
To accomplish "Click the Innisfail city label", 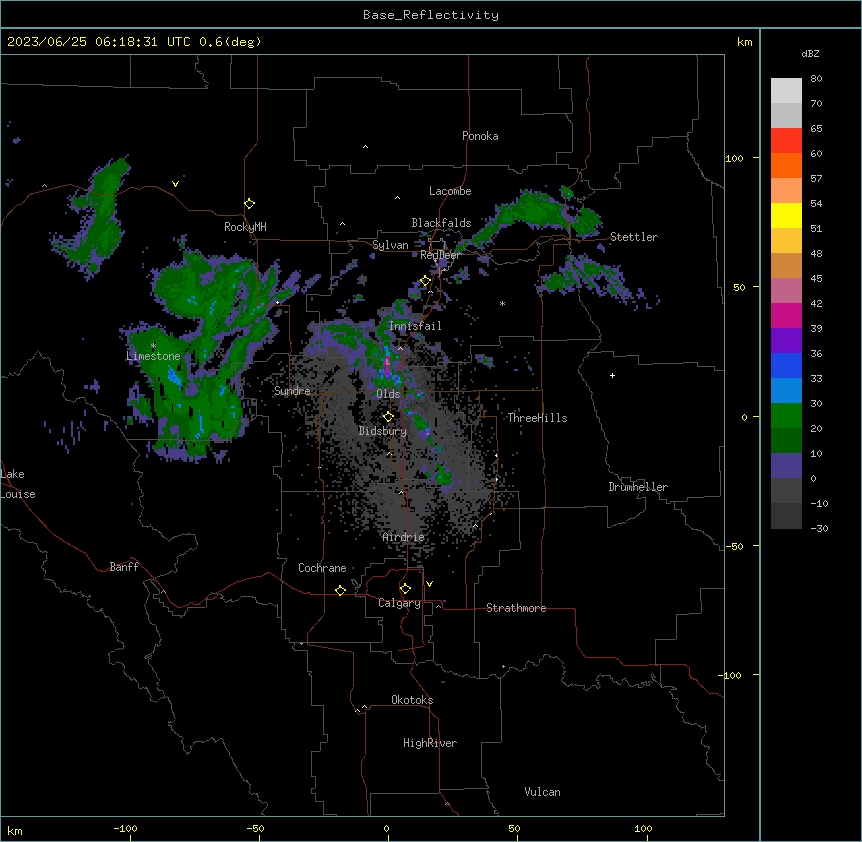I will pyautogui.click(x=415, y=326).
